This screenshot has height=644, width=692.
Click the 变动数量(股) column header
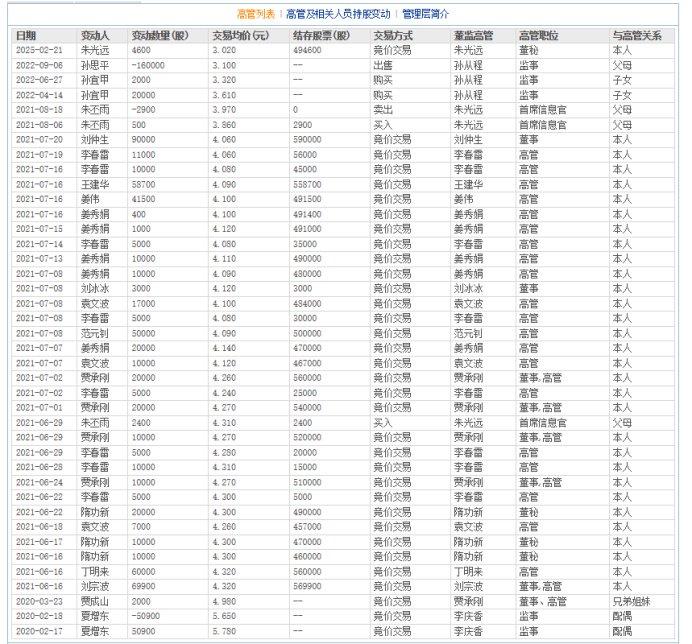(160, 35)
